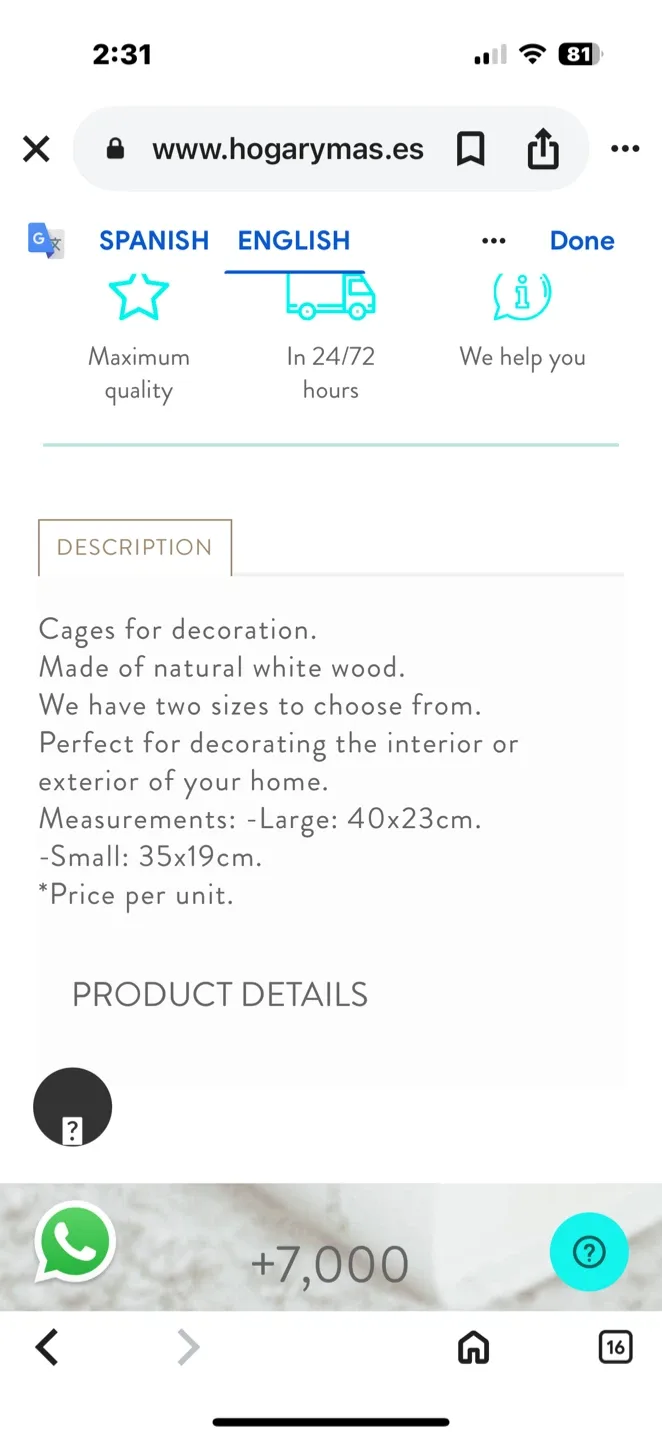Click the Maximum quality star icon
662x1440 pixels.
tap(139, 295)
